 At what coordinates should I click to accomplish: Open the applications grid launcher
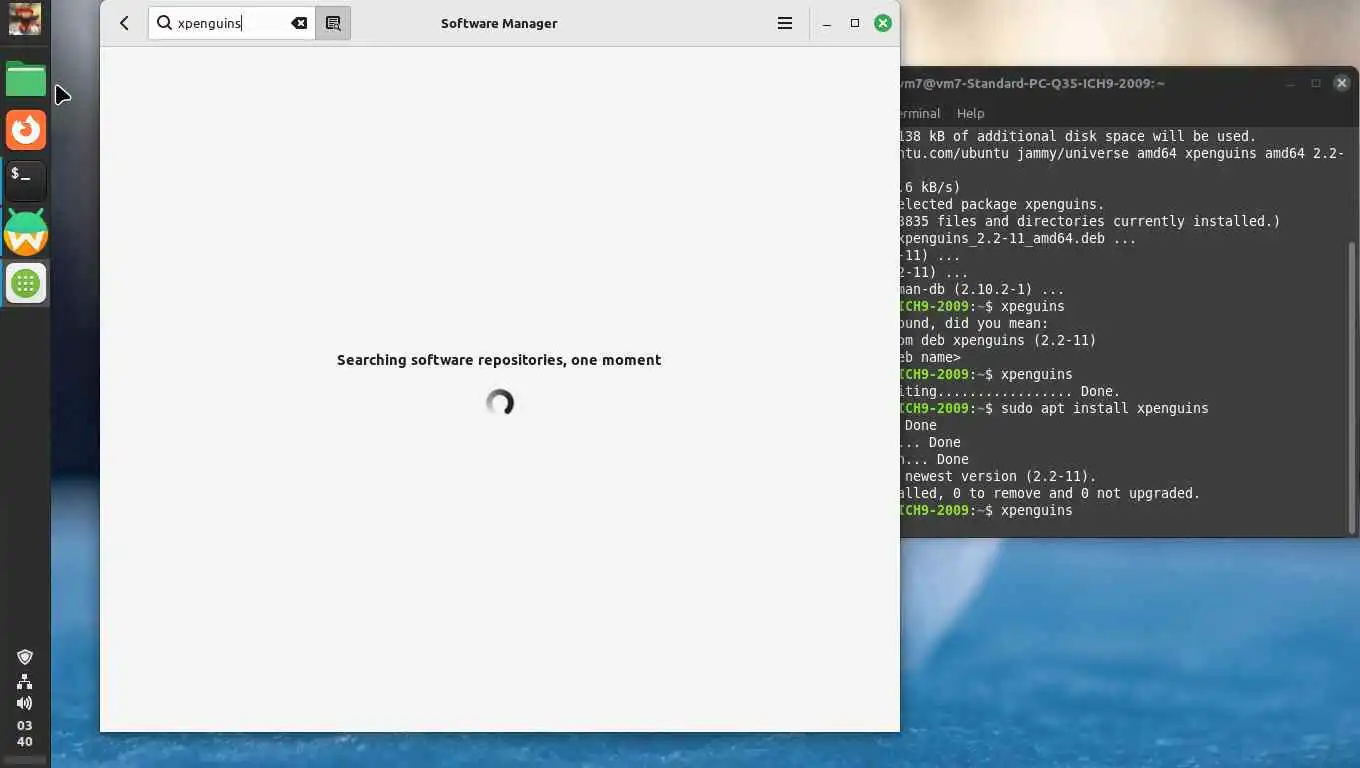coord(26,283)
